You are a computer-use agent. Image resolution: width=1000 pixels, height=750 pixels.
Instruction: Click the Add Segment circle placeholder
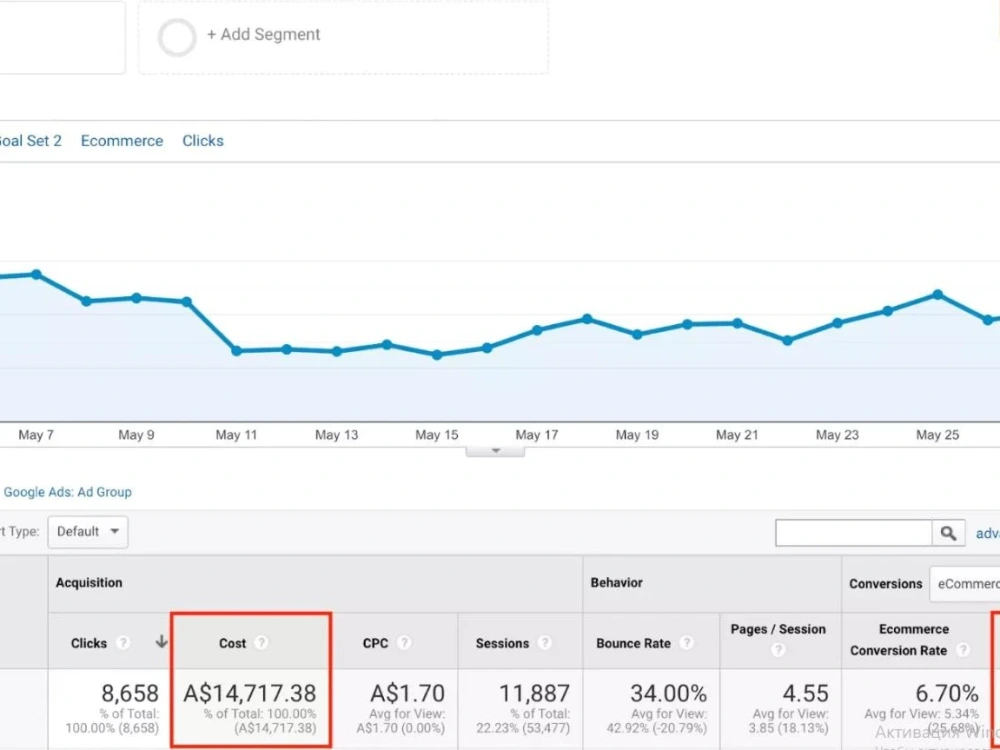tap(177, 38)
